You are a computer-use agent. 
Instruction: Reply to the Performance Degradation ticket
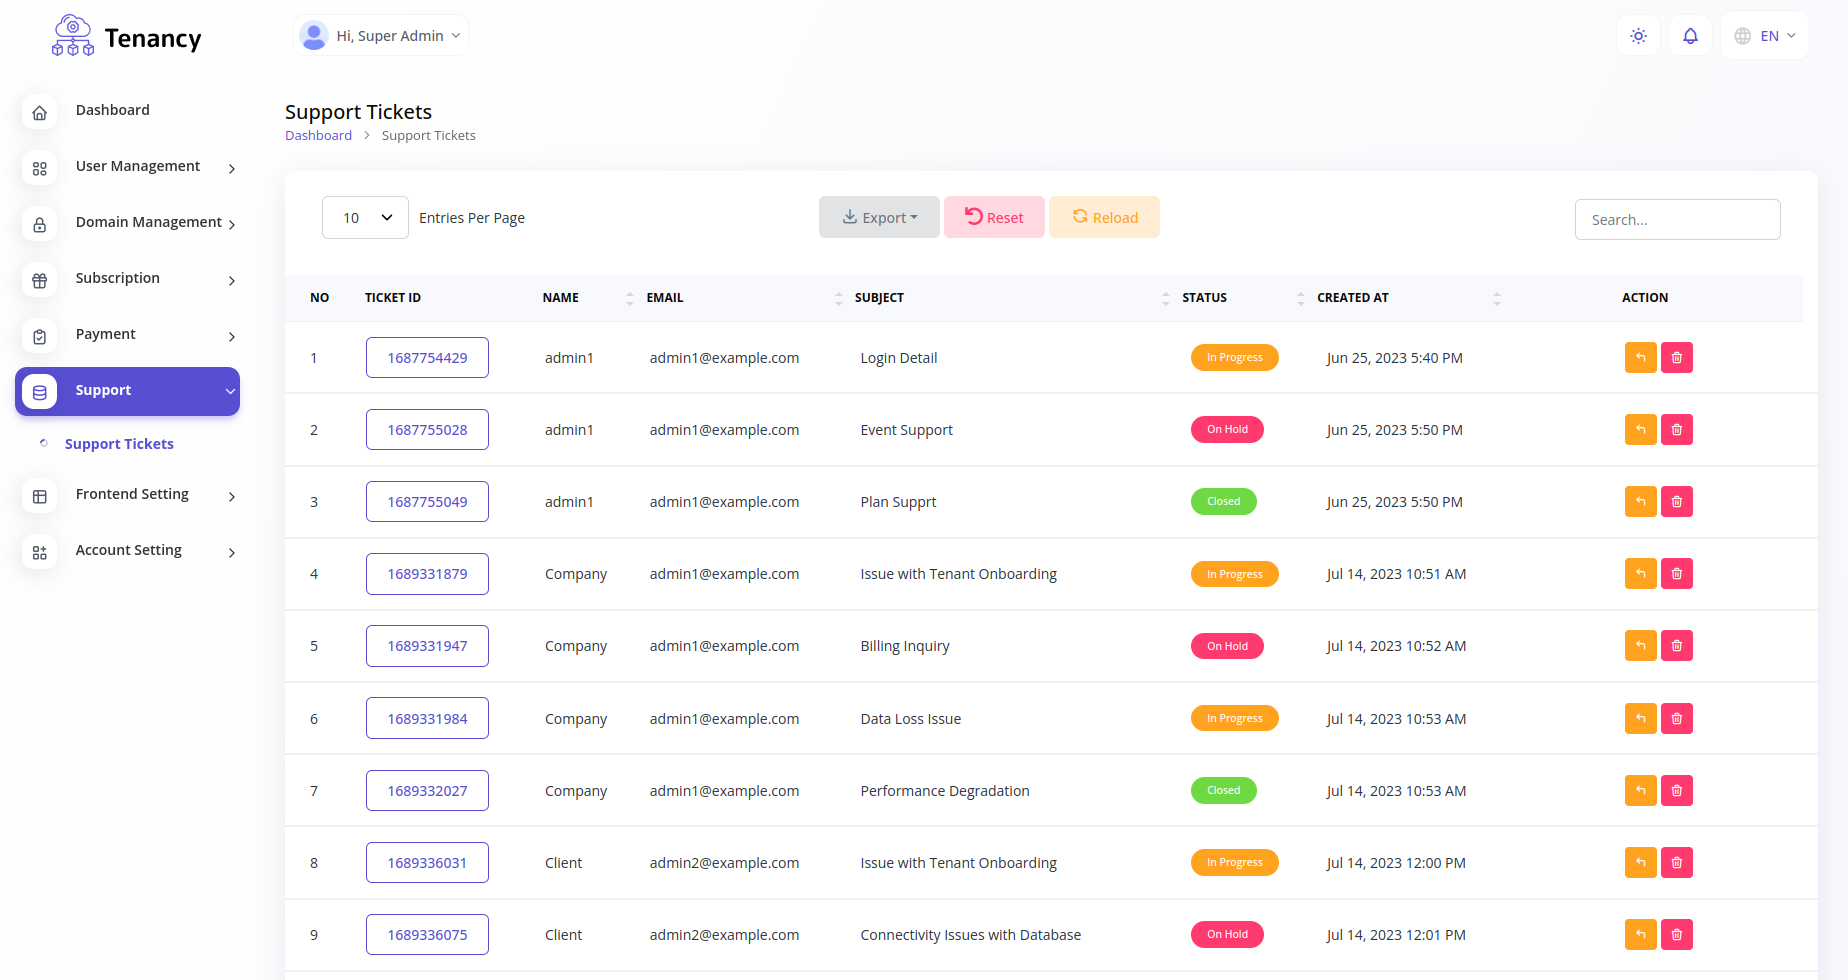pos(1641,790)
